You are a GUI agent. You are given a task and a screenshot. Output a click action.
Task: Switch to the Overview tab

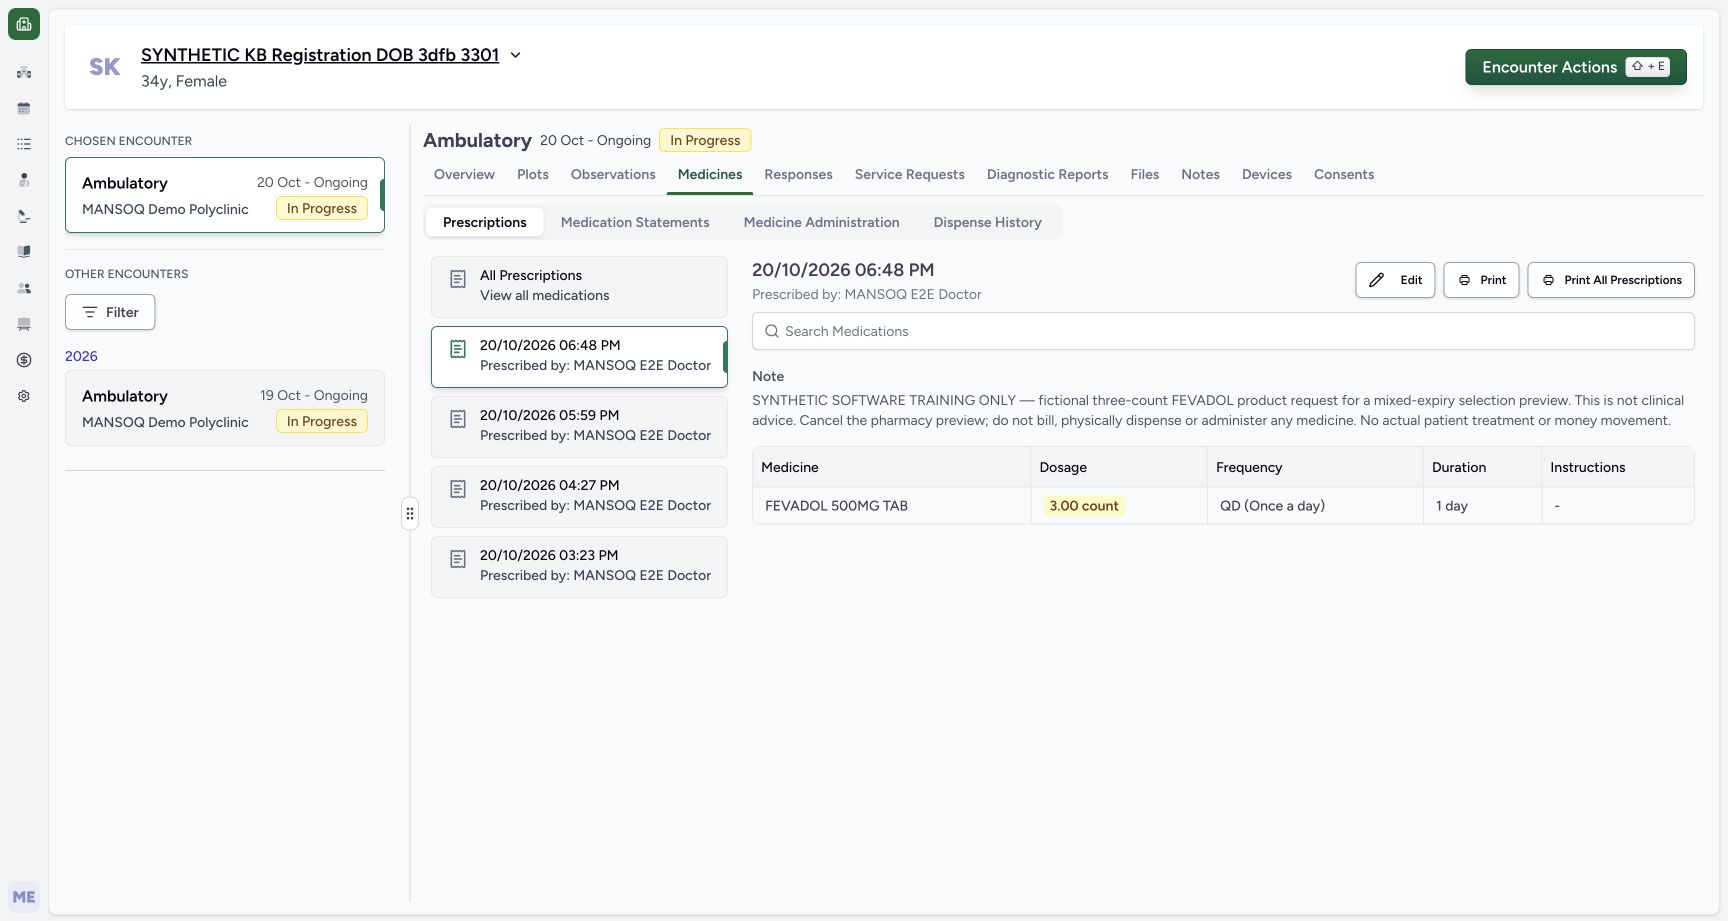pos(464,174)
